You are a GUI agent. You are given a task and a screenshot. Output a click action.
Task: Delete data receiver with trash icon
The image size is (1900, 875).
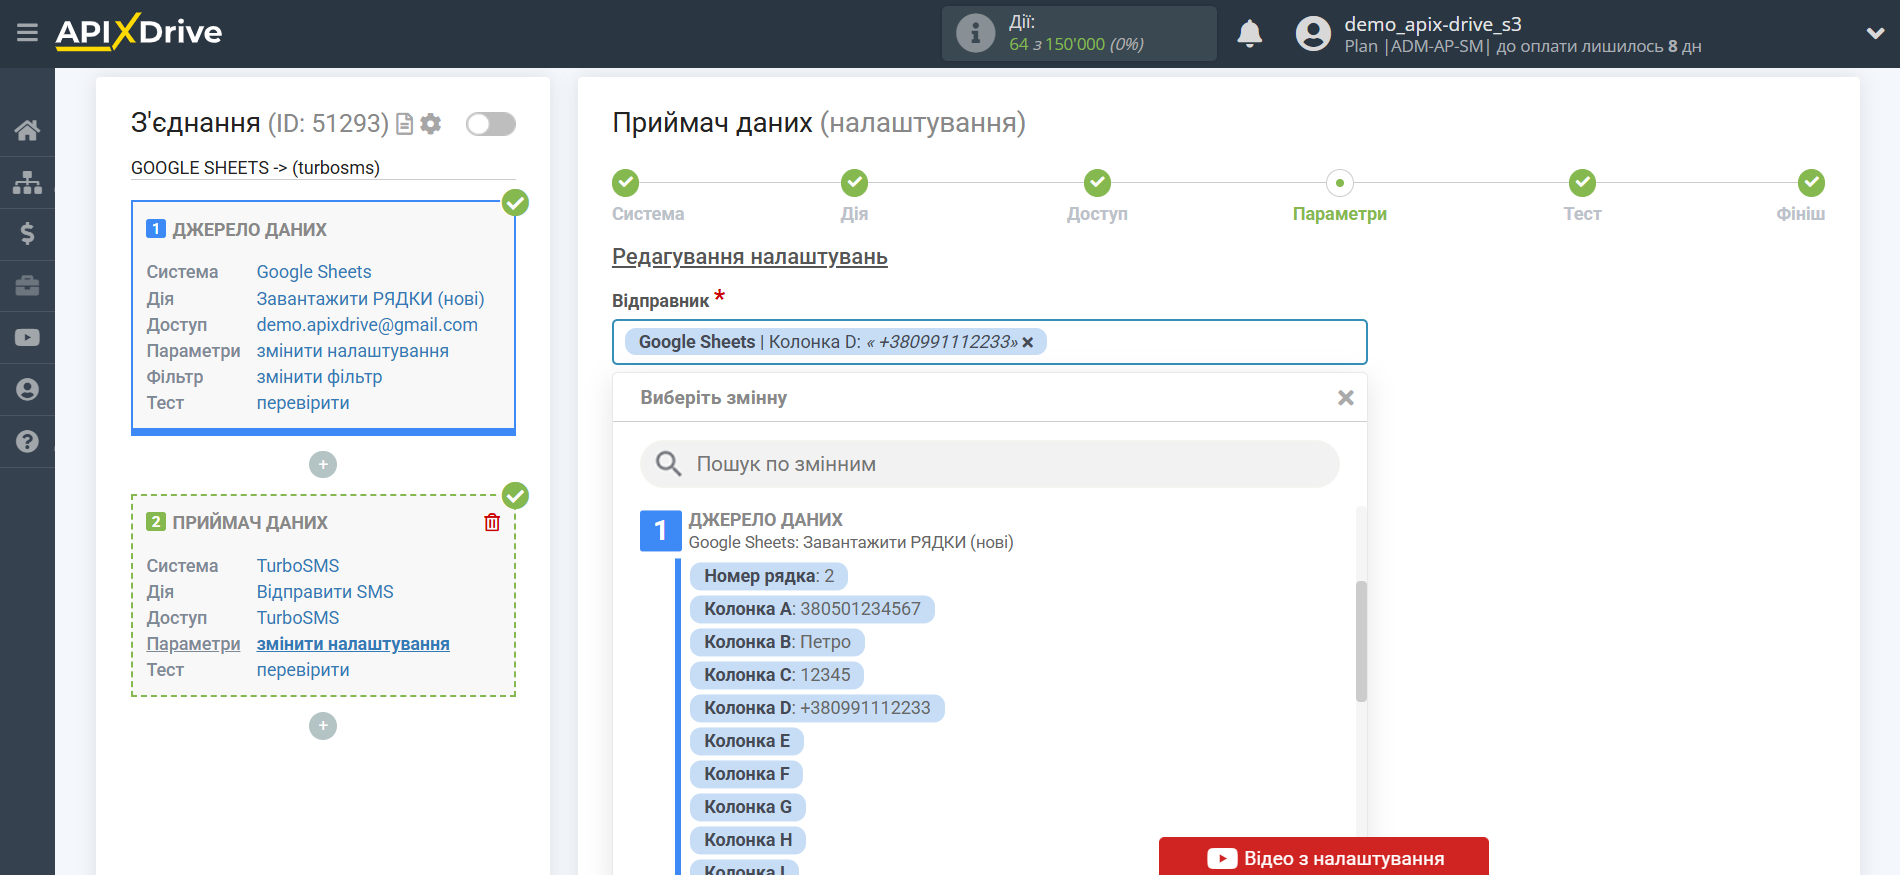[x=492, y=522]
